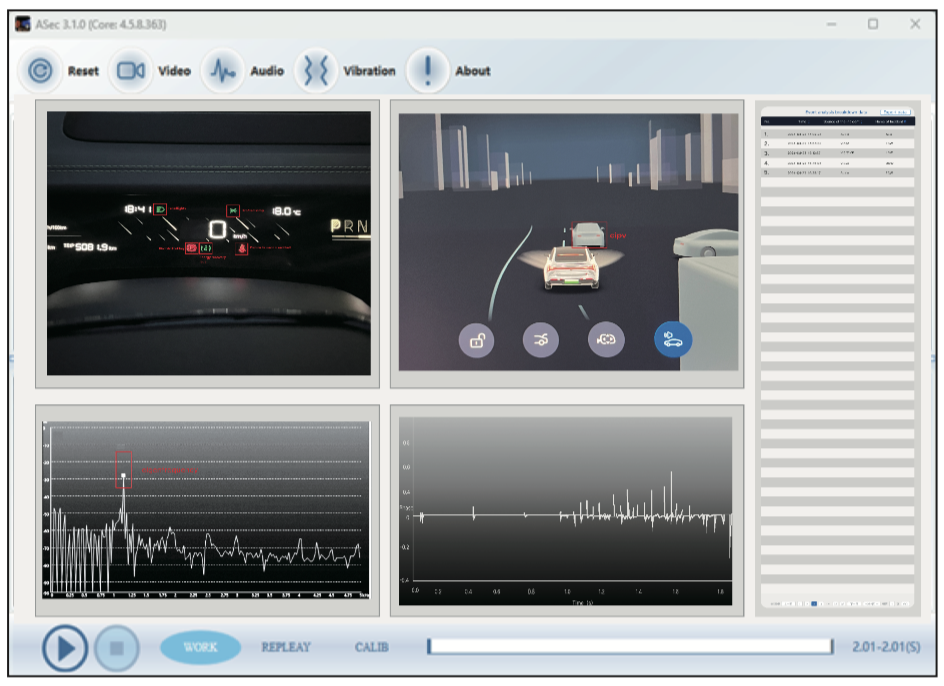Viewport: 944px width, 686px height.
Task: Open the Video module via camera icon
Action: (x=130, y=70)
